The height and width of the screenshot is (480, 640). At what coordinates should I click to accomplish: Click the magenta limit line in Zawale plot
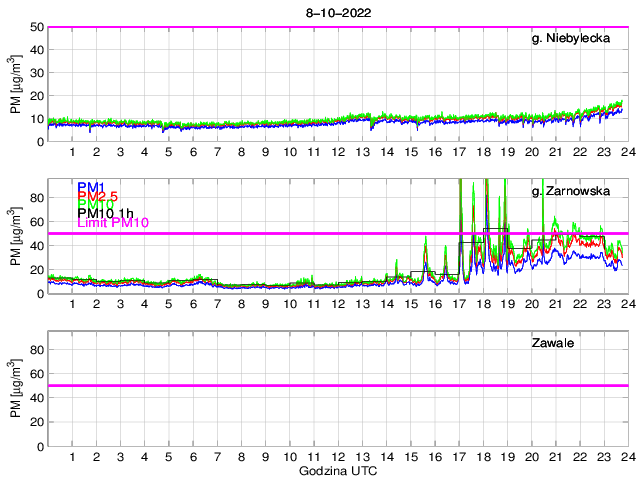[x=337, y=385]
